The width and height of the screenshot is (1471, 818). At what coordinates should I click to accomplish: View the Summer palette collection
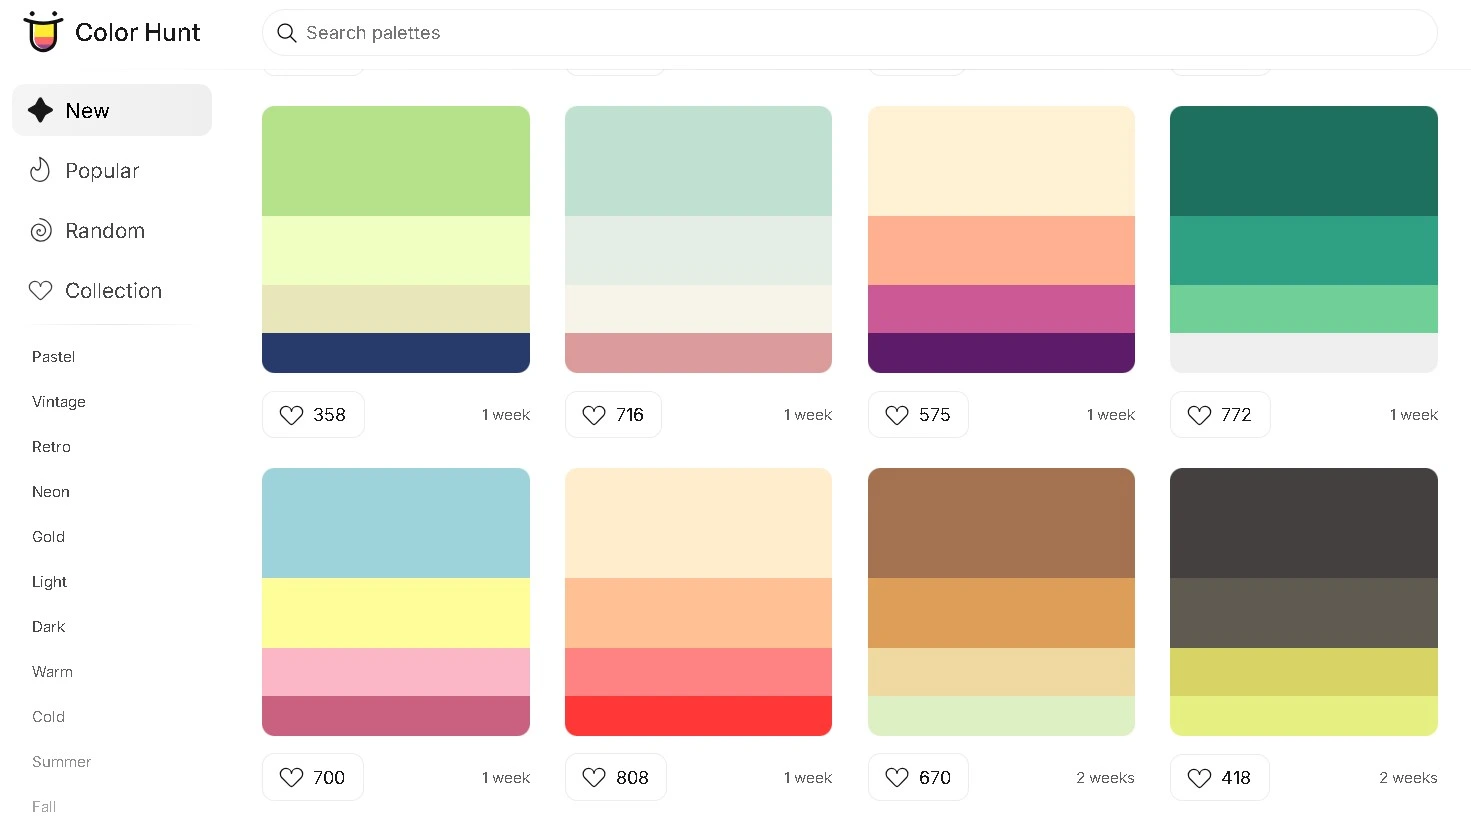coord(61,761)
